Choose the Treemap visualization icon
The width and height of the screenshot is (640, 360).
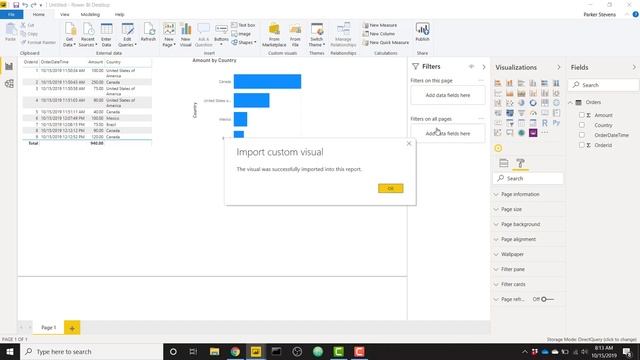(x=544, y=103)
